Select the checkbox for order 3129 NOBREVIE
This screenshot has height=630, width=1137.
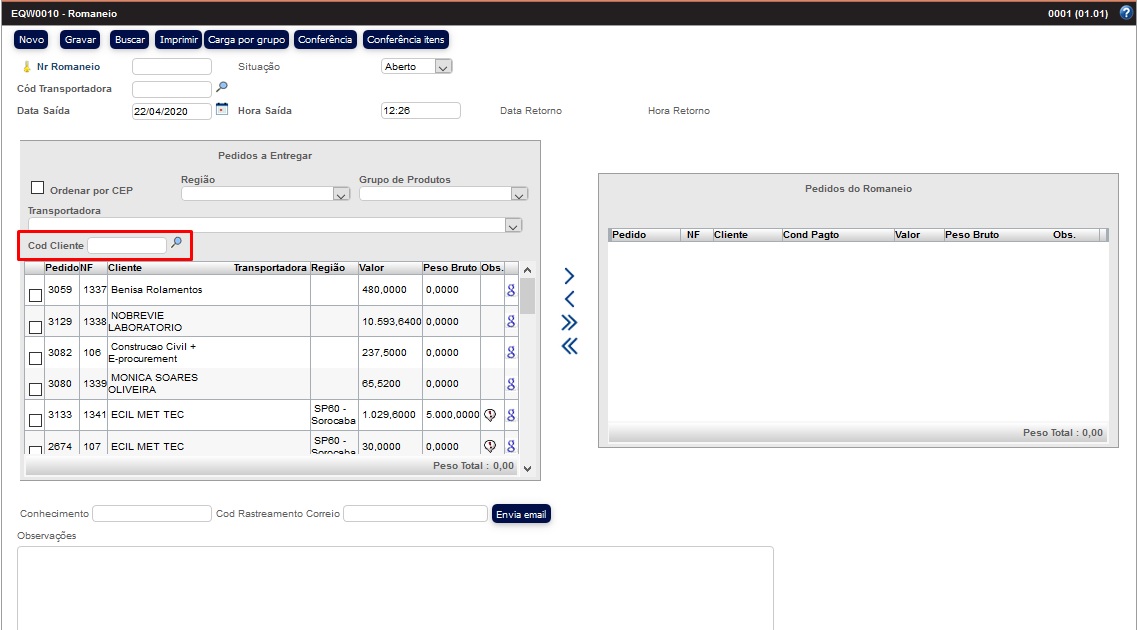(36, 327)
